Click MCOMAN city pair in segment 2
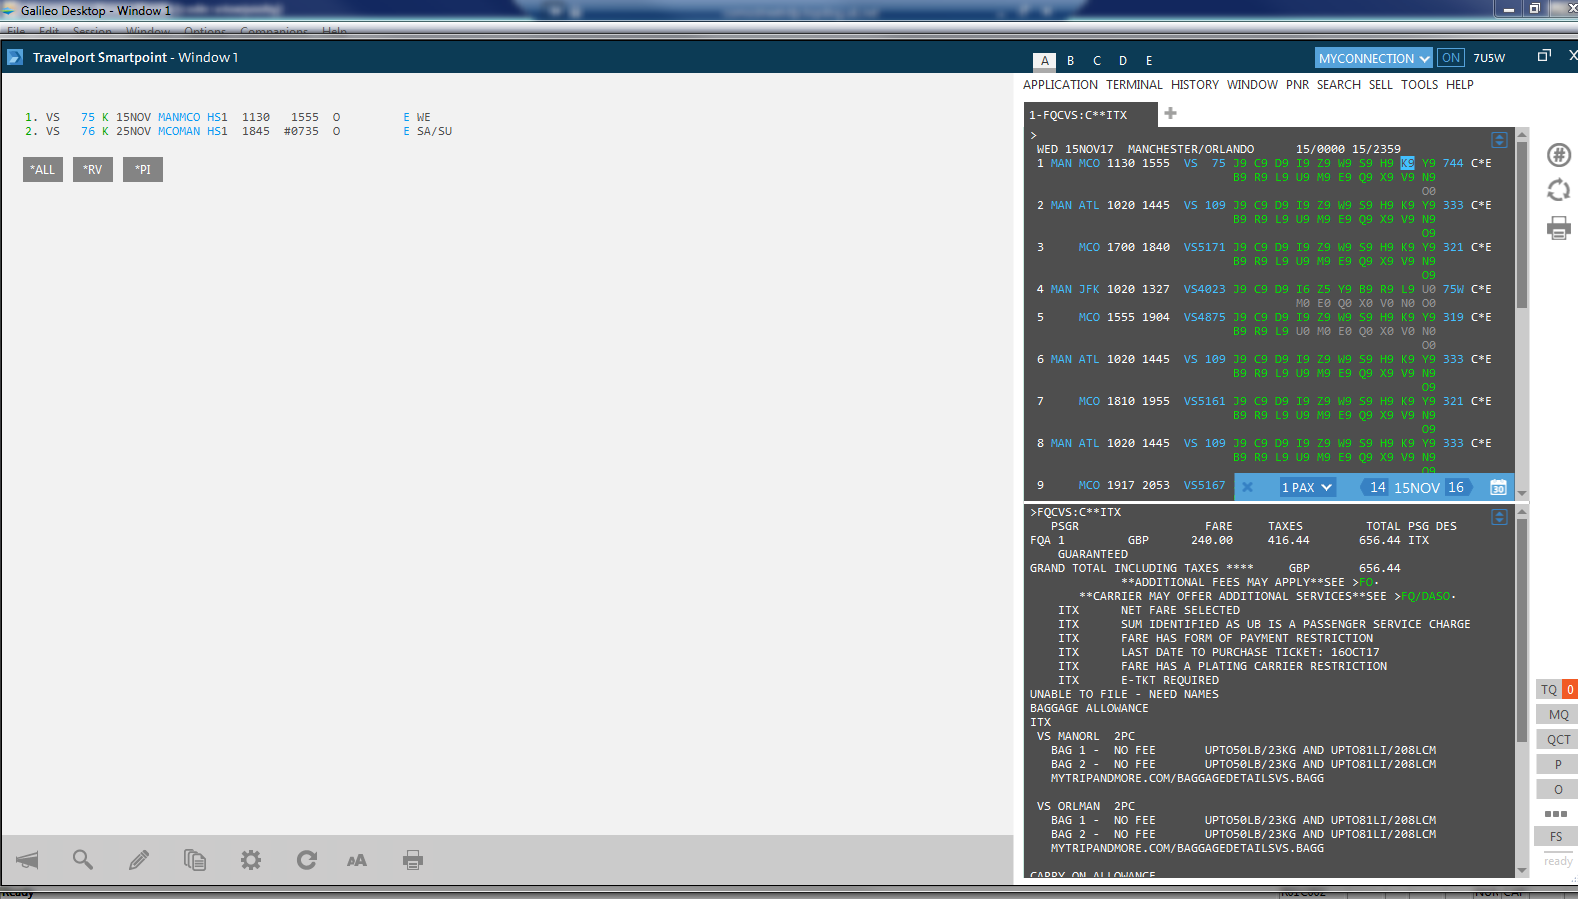1578x899 pixels. pos(179,131)
